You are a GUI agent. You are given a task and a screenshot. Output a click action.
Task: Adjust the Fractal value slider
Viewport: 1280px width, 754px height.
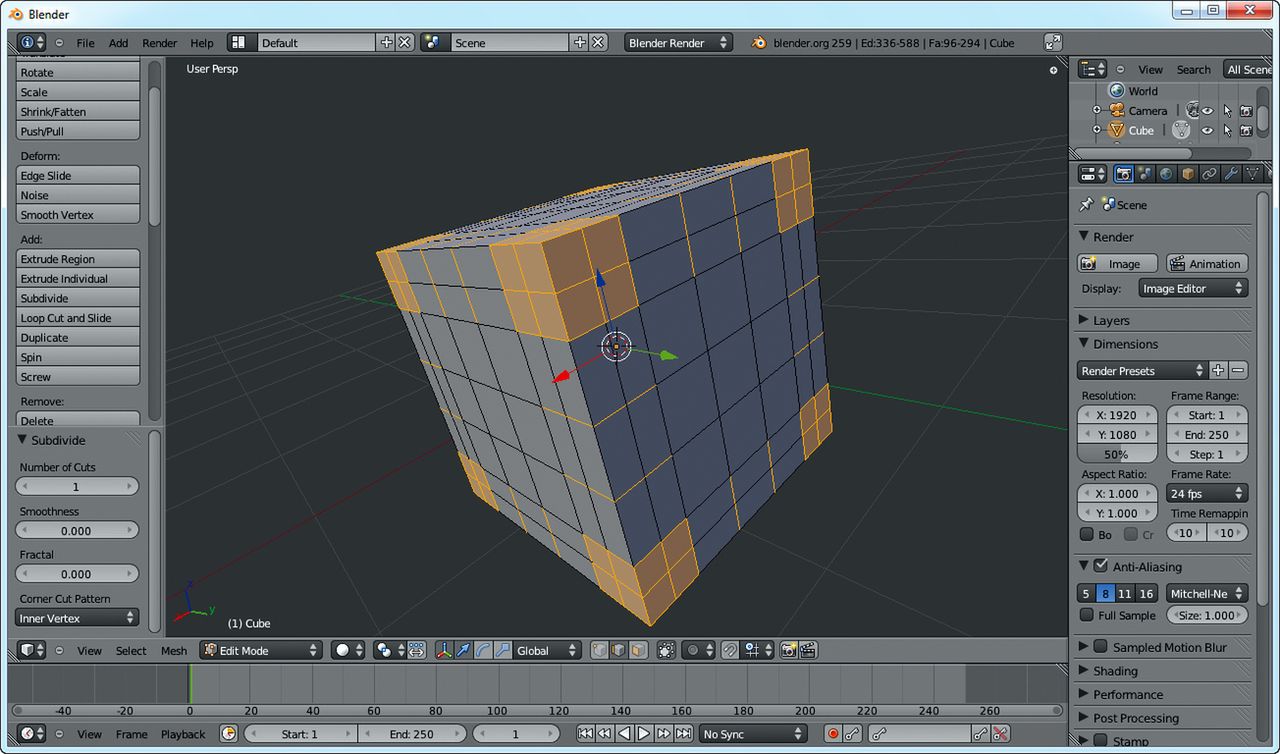click(x=77, y=574)
